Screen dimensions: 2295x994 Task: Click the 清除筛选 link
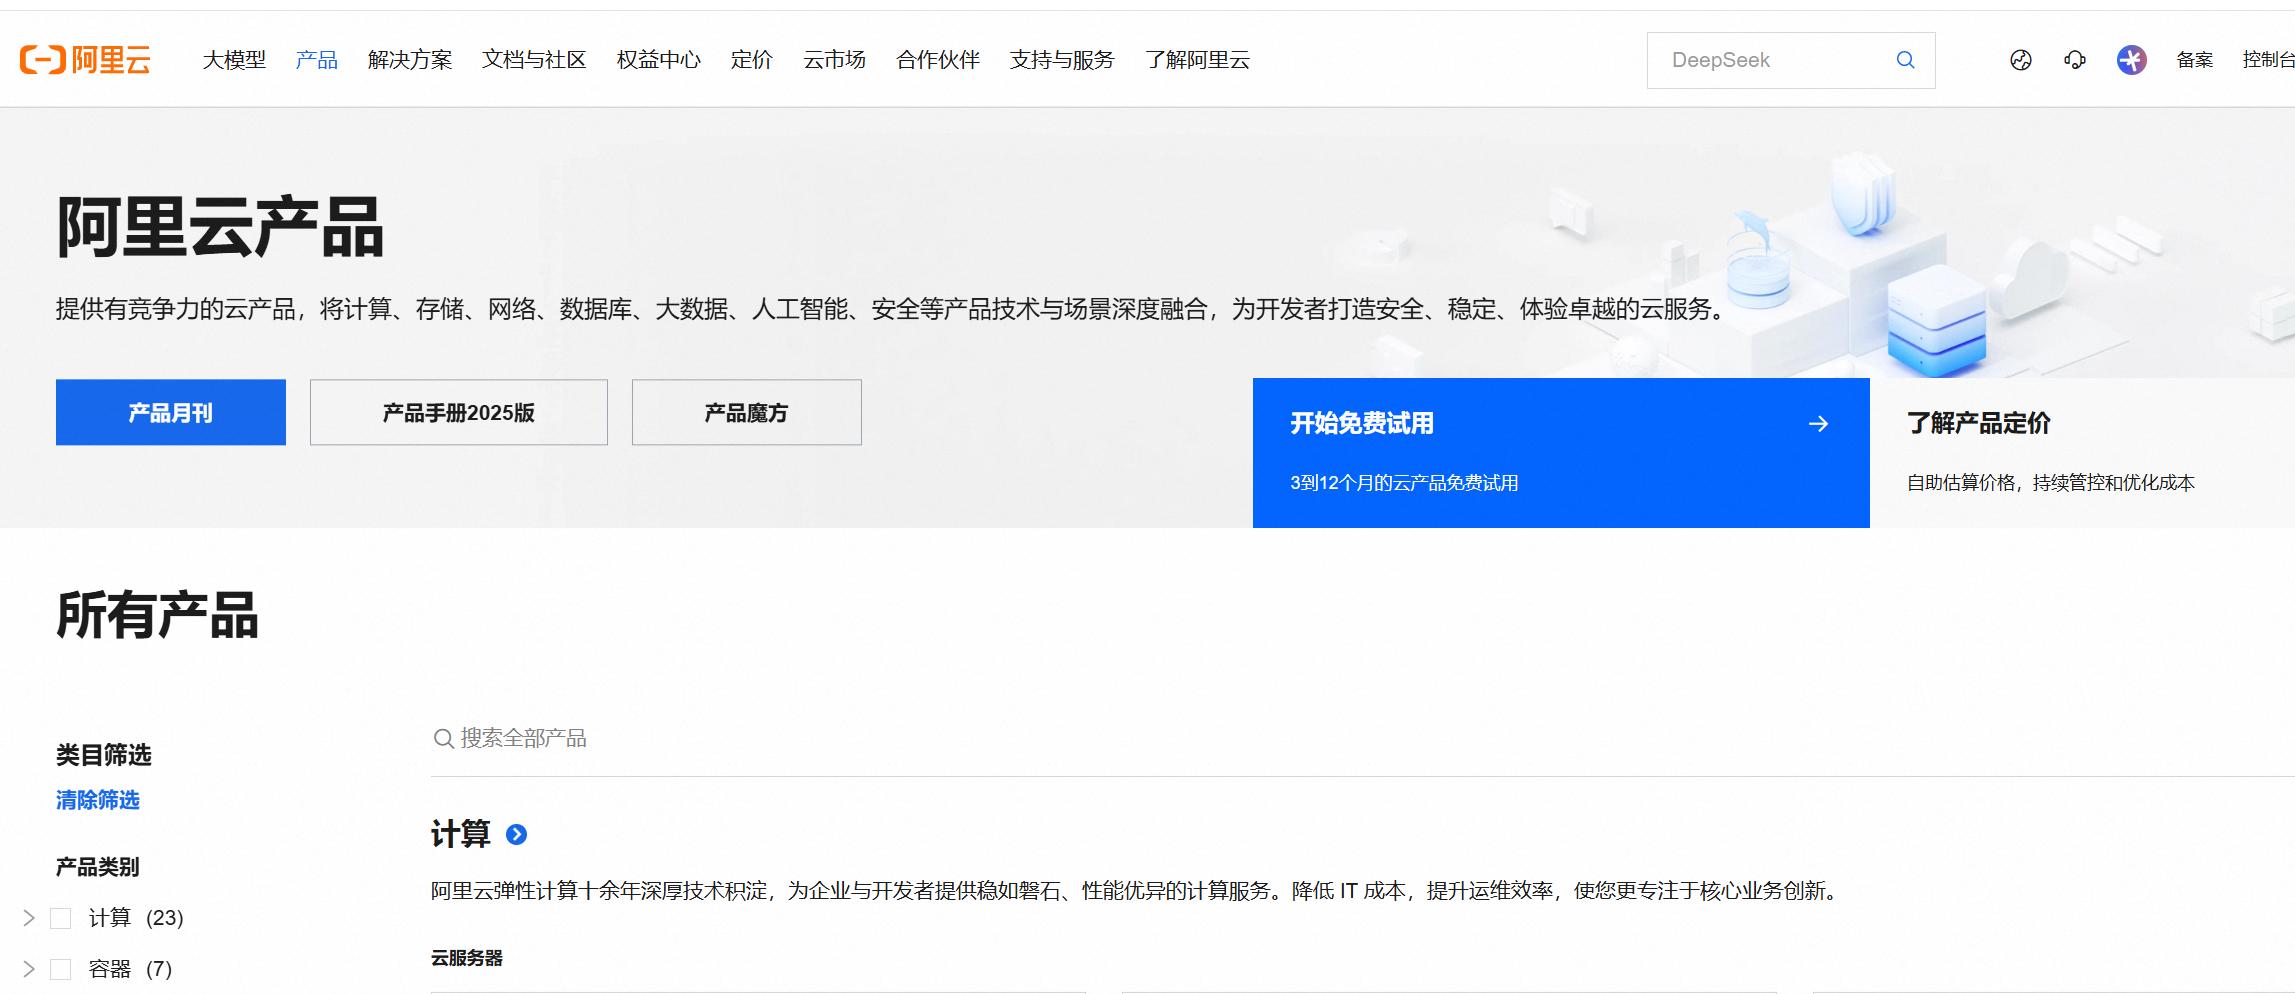(98, 800)
